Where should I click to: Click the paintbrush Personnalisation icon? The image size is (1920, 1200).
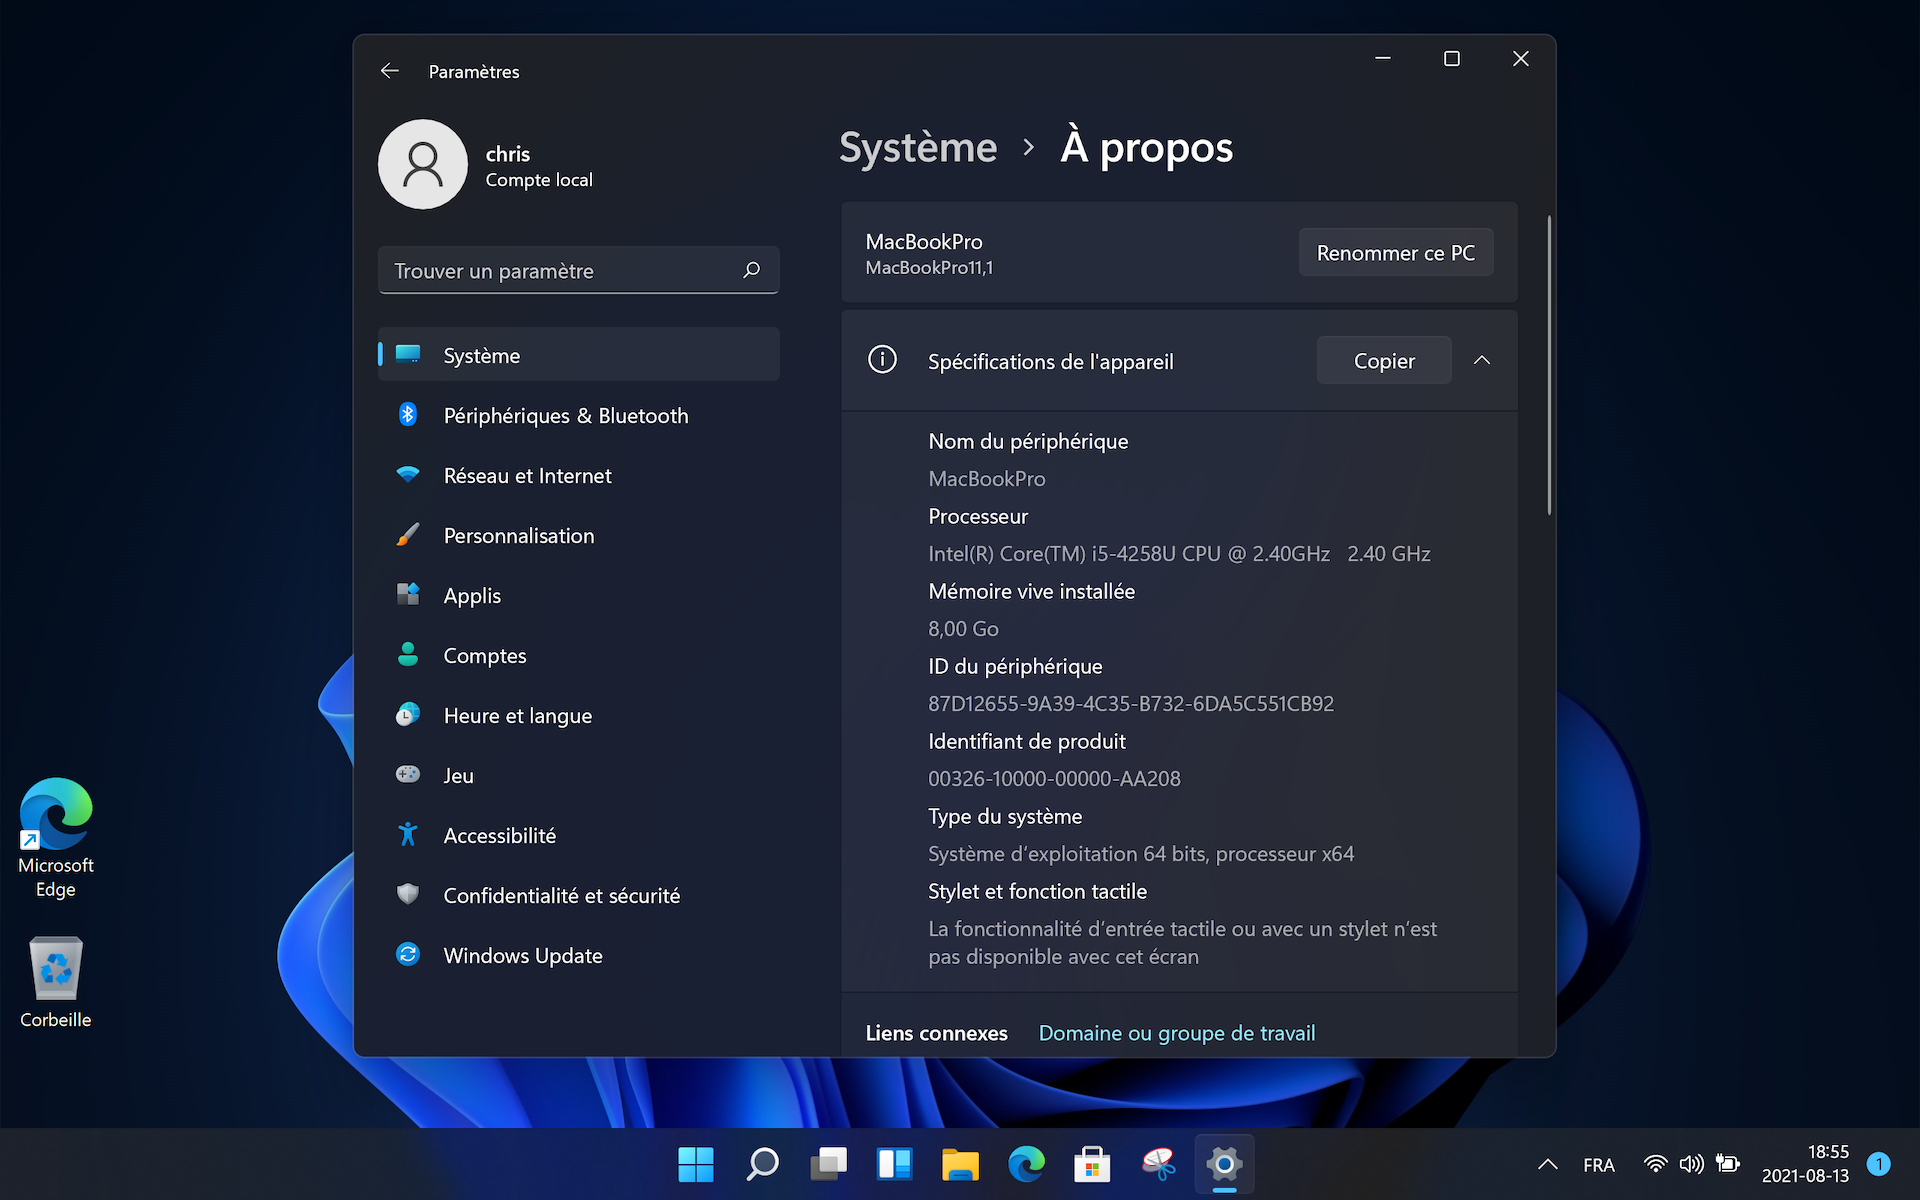coord(408,535)
